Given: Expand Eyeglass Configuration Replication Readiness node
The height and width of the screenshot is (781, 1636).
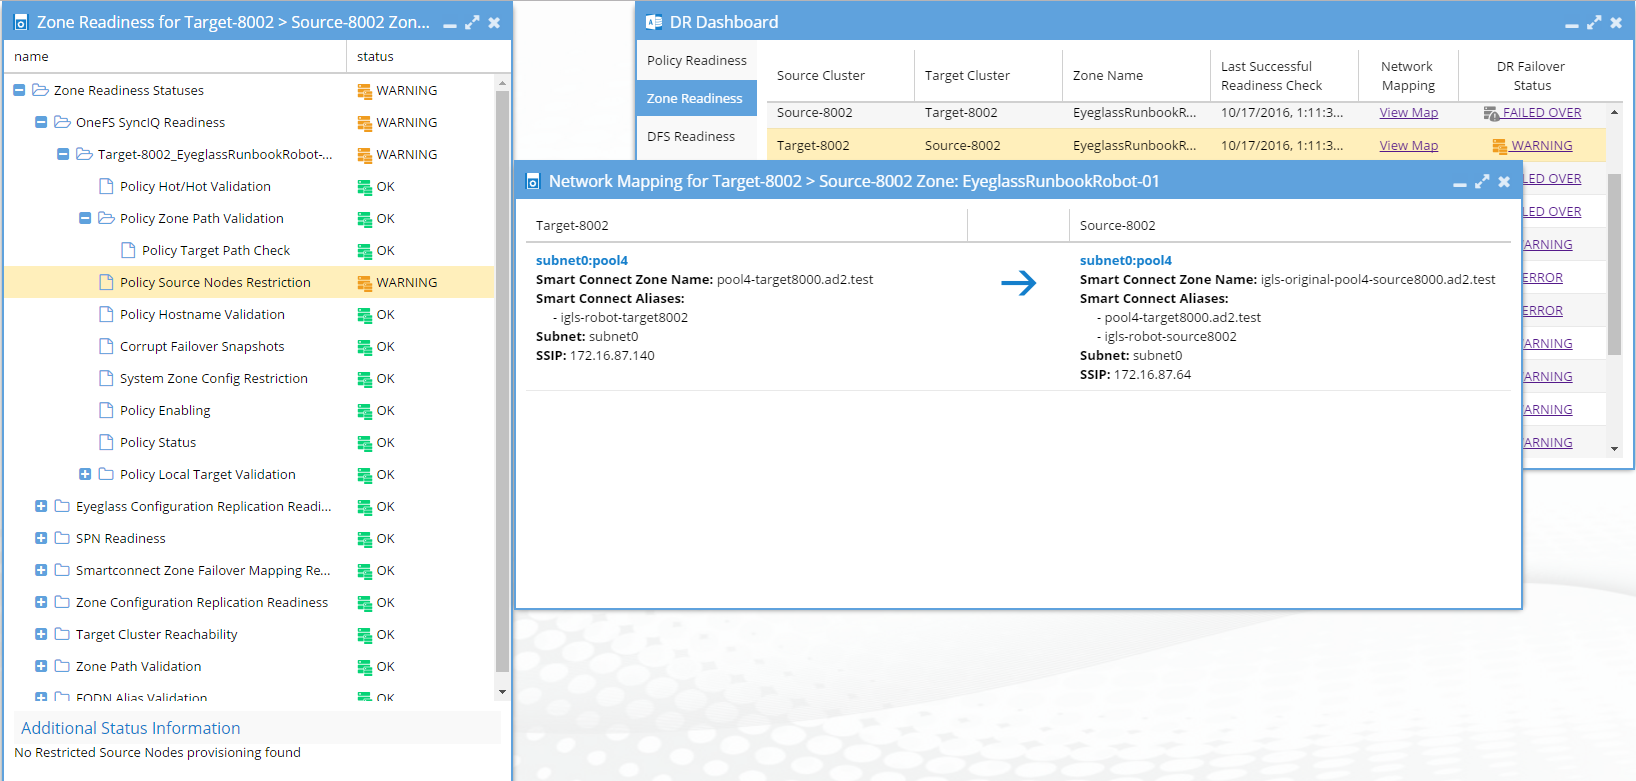Looking at the screenshot, I should coord(41,506).
